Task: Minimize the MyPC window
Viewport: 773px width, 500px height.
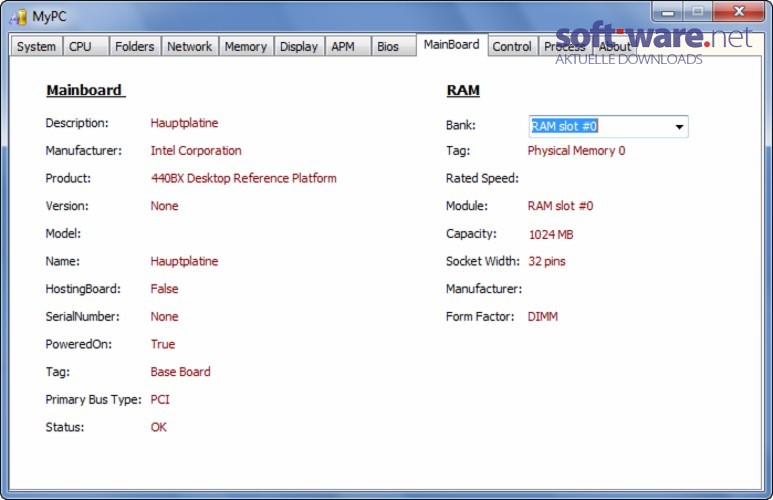Action: coord(668,11)
